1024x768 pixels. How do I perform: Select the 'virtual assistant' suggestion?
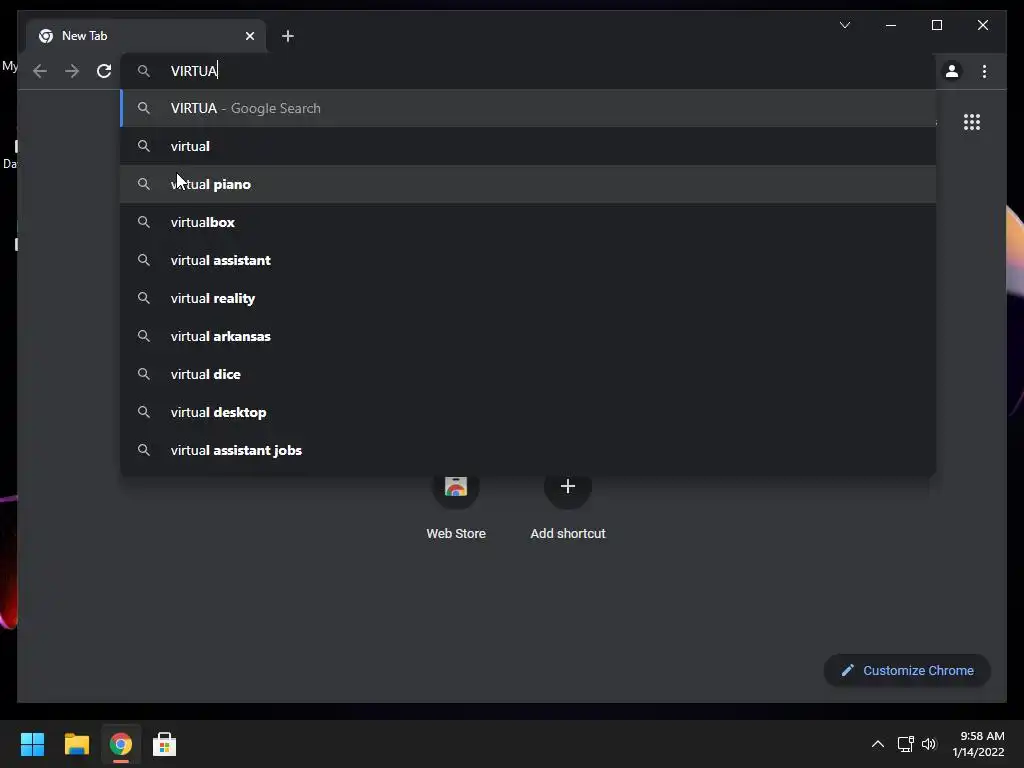(x=528, y=260)
